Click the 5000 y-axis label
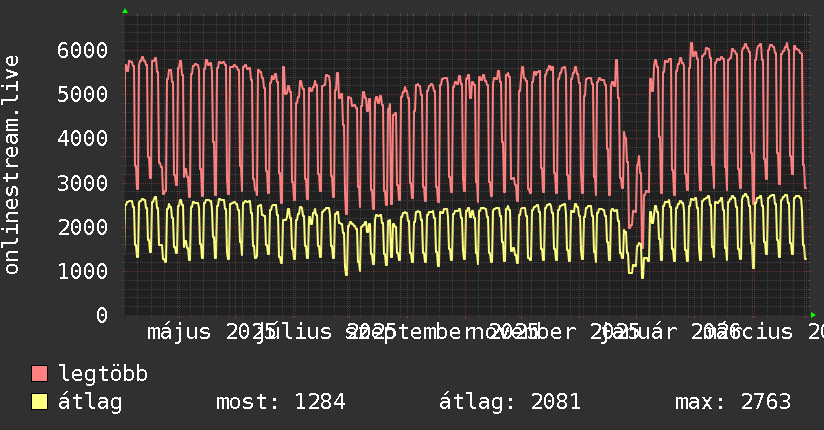824x430 pixels. click(83, 95)
